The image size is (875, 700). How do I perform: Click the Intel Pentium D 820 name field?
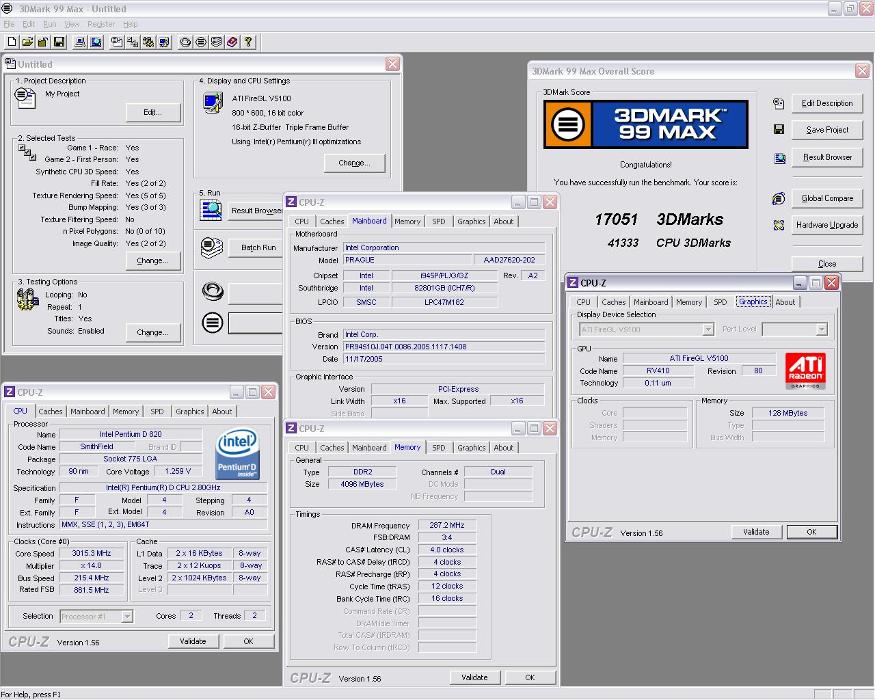[x=131, y=434]
